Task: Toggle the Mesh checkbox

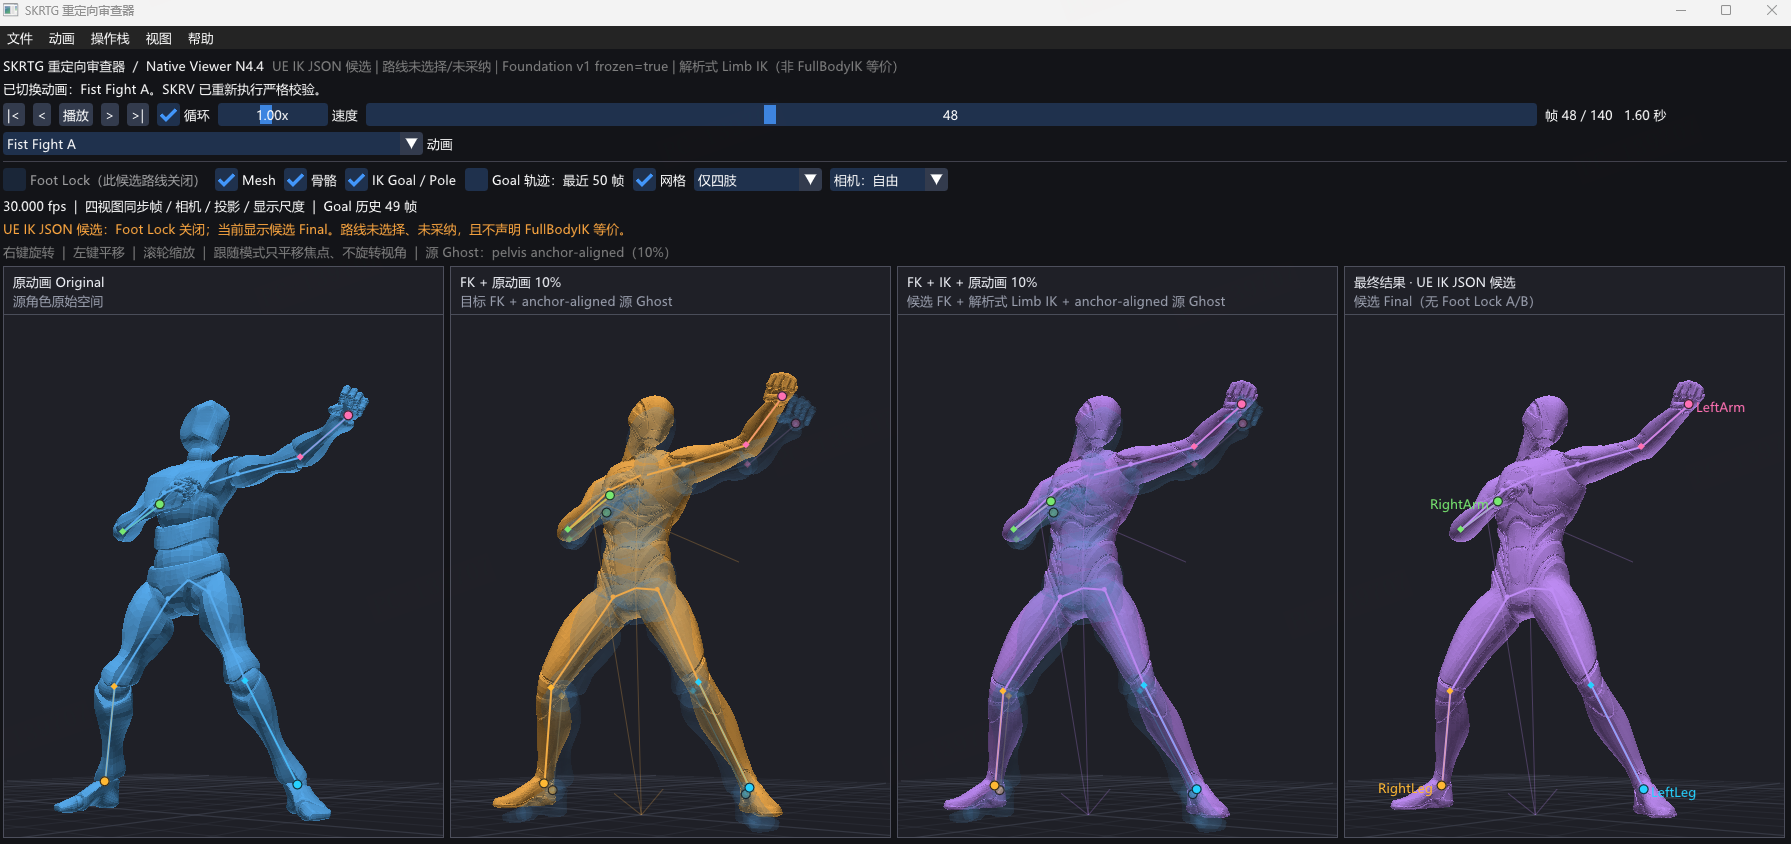Action: tap(227, 180)
